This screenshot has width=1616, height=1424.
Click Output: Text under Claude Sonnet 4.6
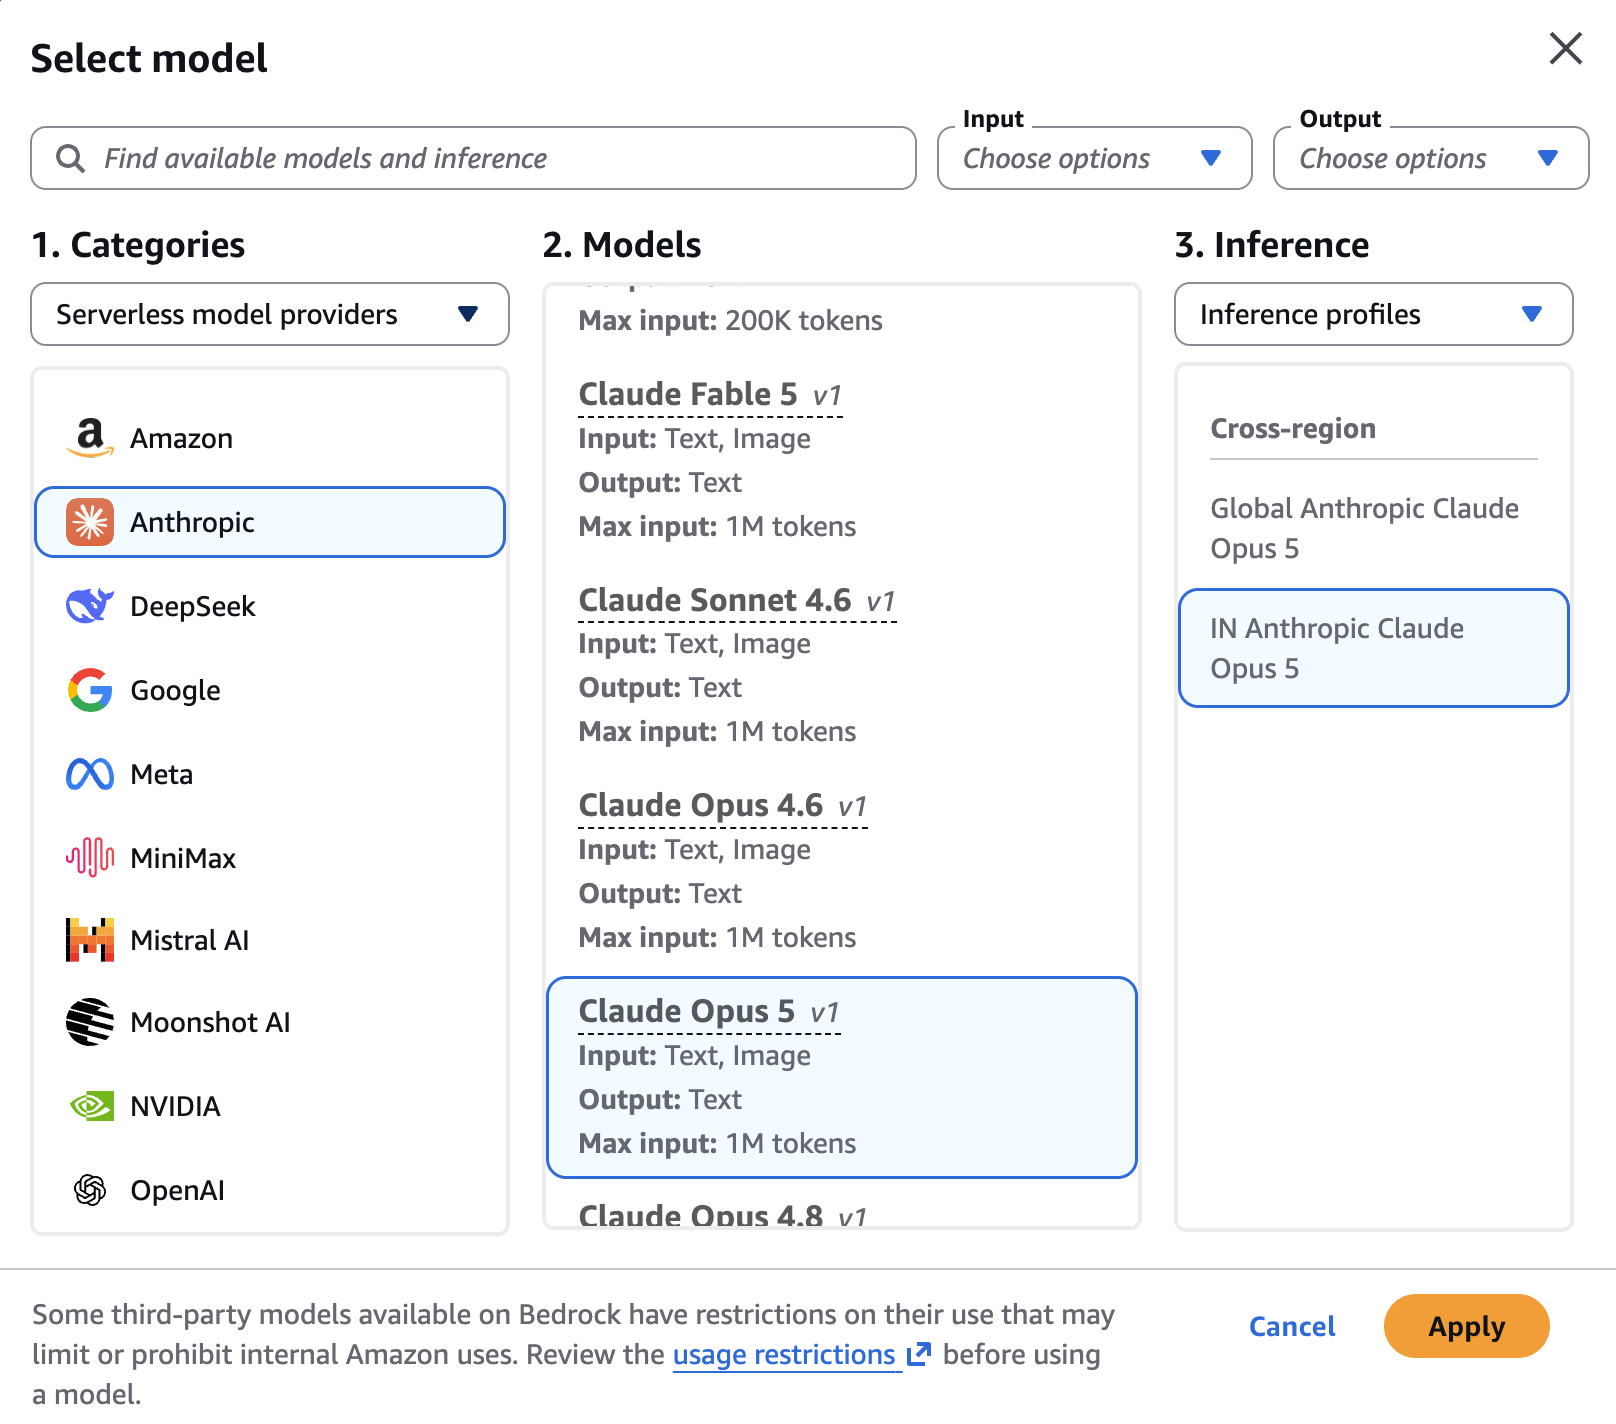[x=660, y=687]
